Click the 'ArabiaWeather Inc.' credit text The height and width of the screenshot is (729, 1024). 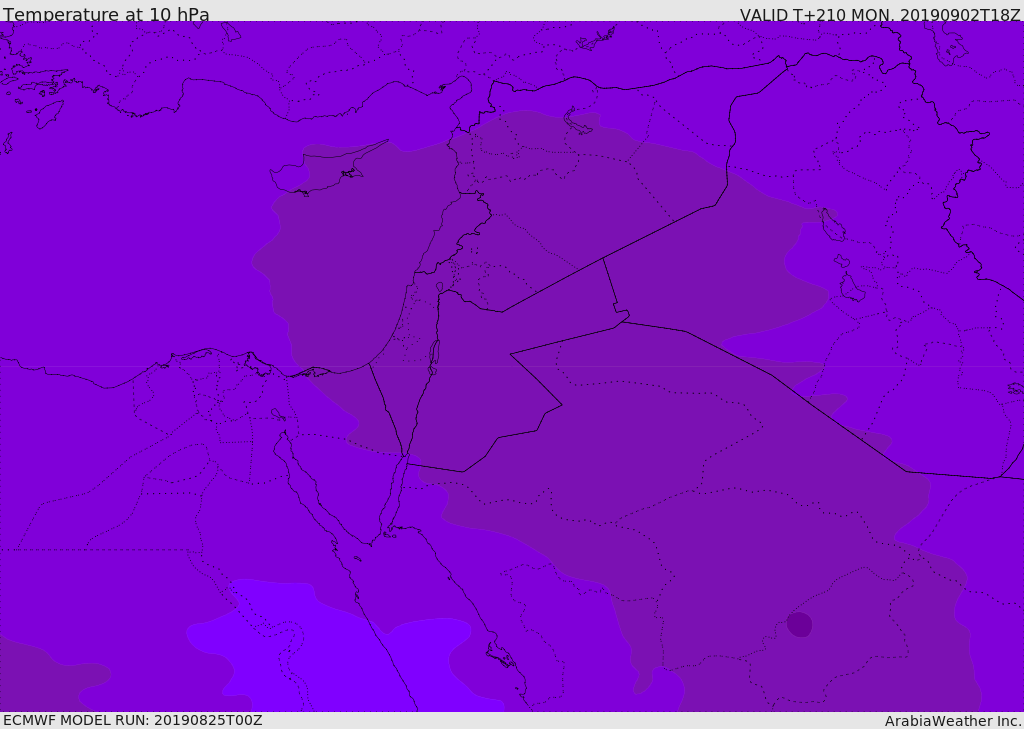coord(954,721)
